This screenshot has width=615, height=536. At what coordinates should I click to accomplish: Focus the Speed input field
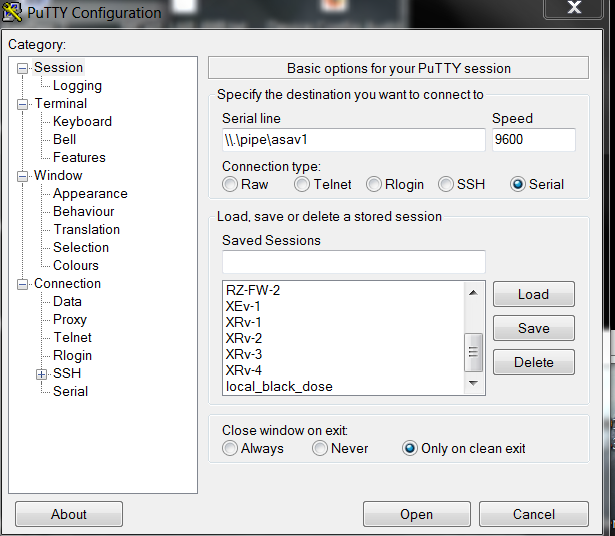click(534, 140)
